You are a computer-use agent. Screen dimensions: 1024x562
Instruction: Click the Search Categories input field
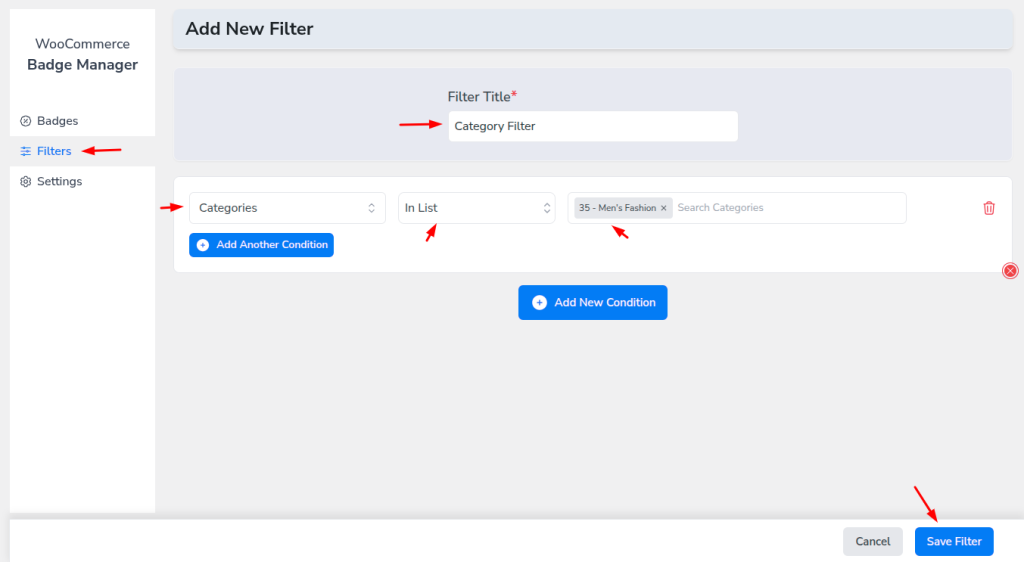tap(788, 208)
